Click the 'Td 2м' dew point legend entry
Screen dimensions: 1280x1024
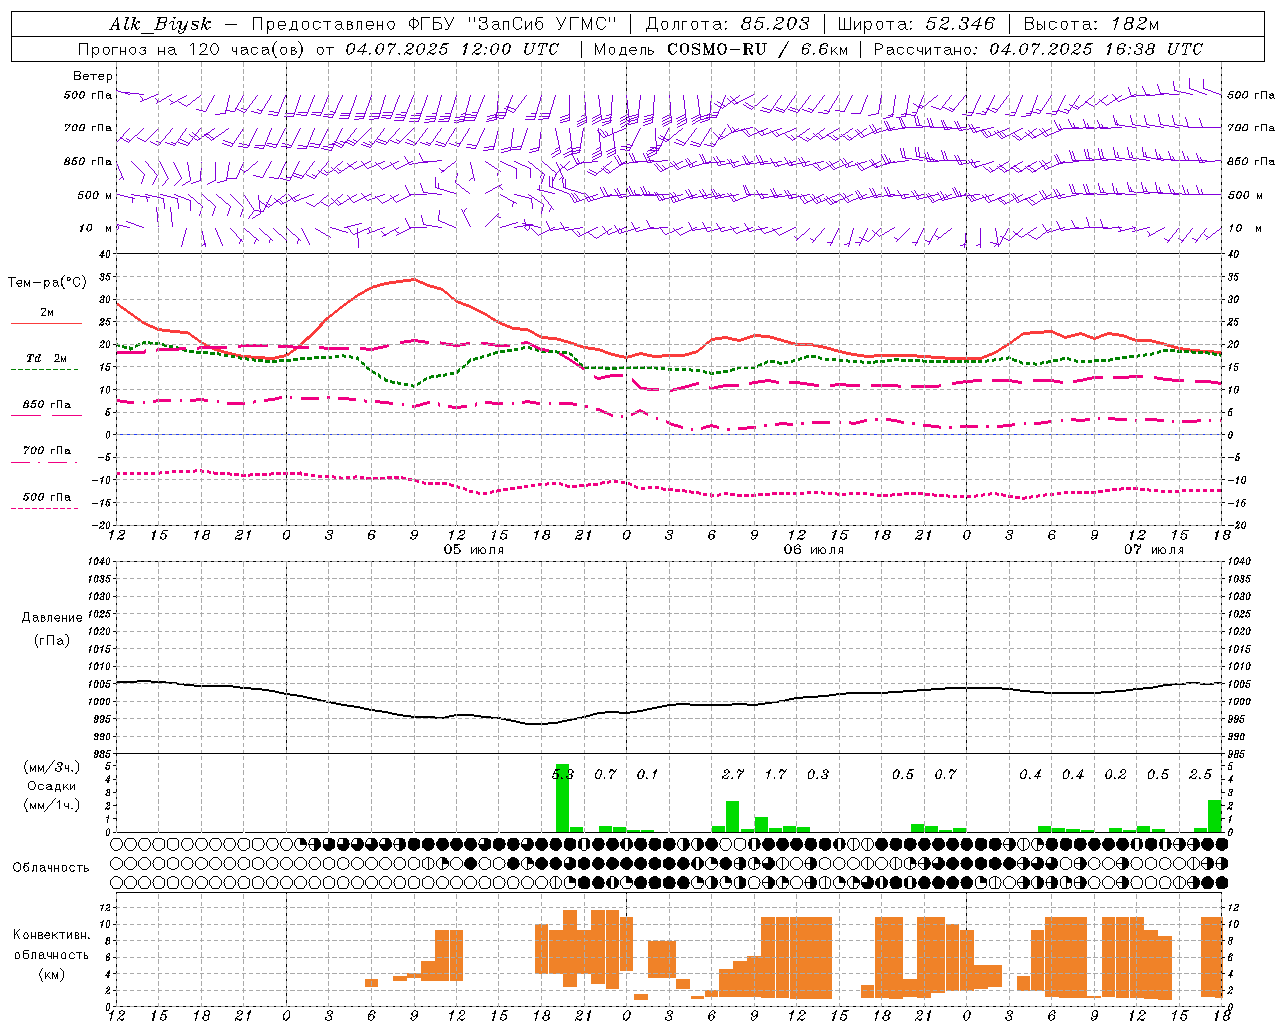46,358
